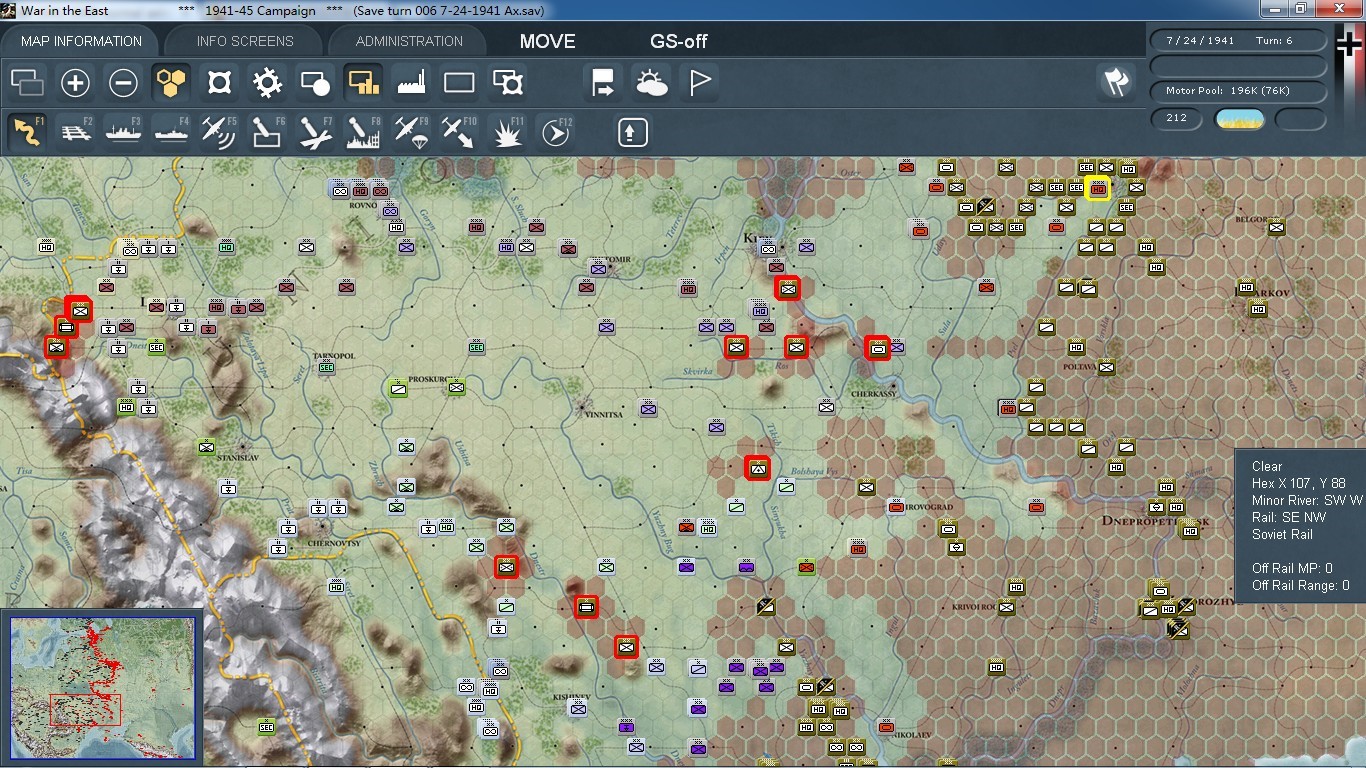The height and width of the screenshot is (768, 1366).
Task: Click the CHERKASSY city label
Action: [872, 395]
